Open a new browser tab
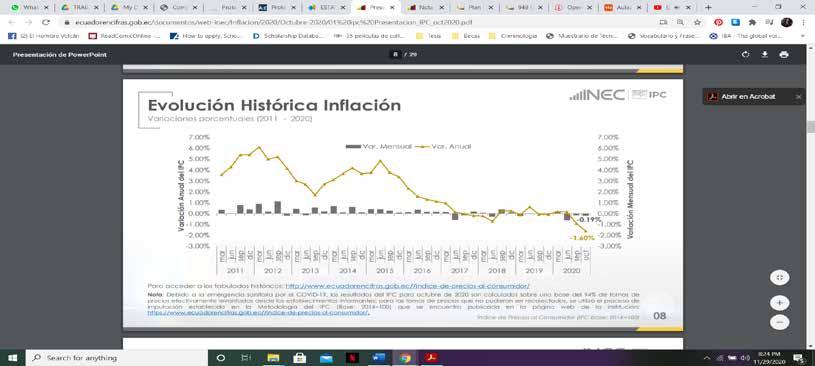The width and height of the screenshot is (815, 366). [708, 7]
